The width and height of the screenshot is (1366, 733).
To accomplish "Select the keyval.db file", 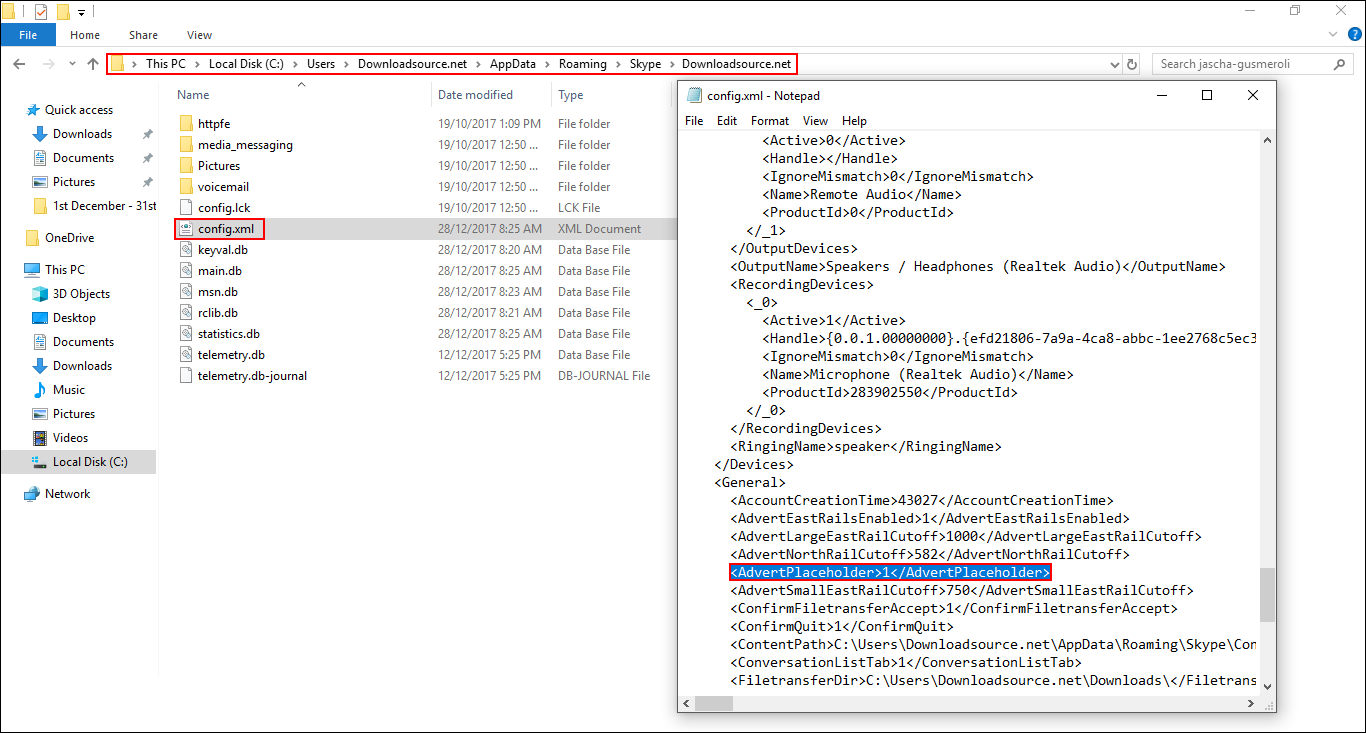I will pos(223,250).
